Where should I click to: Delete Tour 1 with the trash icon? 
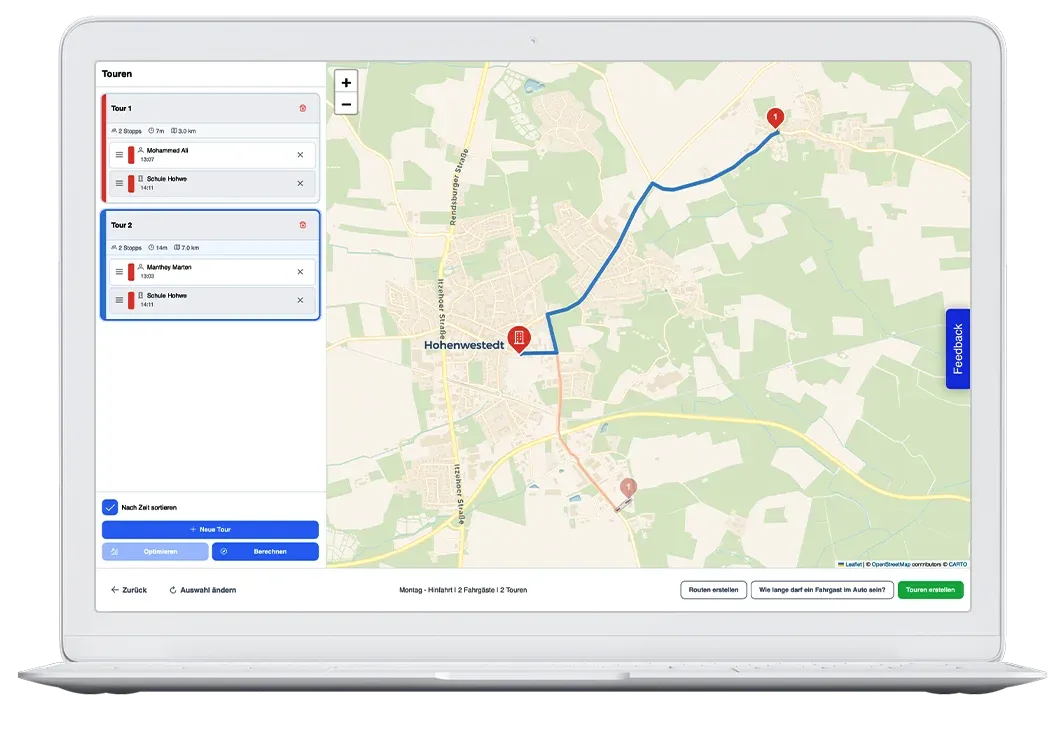(x=303, y=108)
